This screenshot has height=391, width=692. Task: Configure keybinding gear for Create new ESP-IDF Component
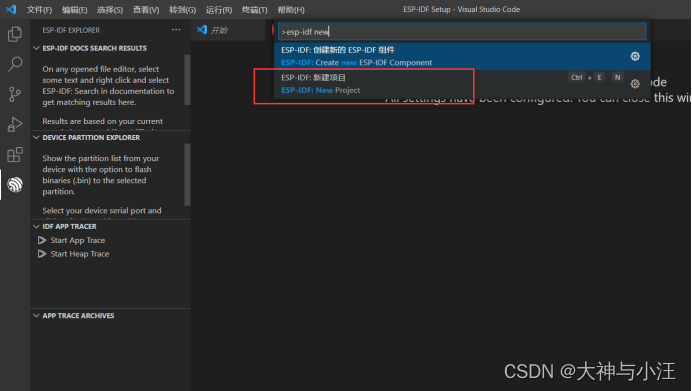coord(635,56)
